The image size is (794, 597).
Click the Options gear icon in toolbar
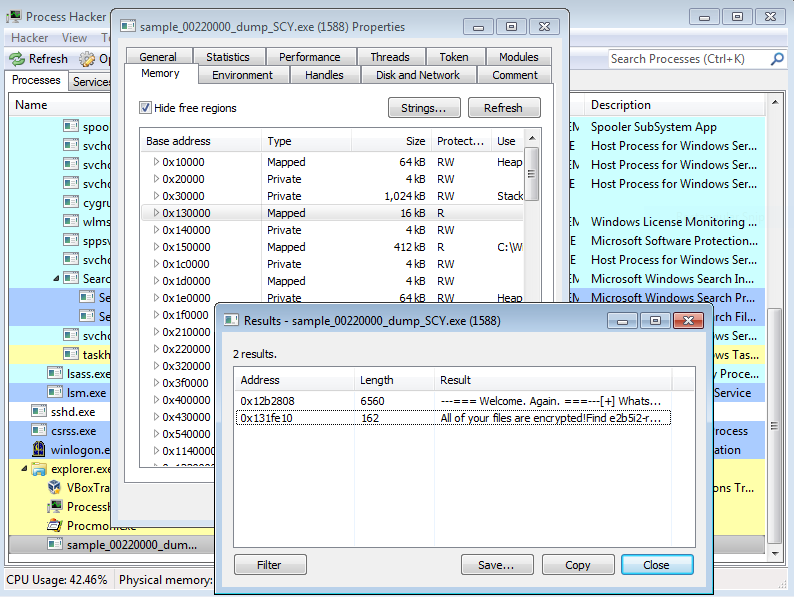click(87, 59)
